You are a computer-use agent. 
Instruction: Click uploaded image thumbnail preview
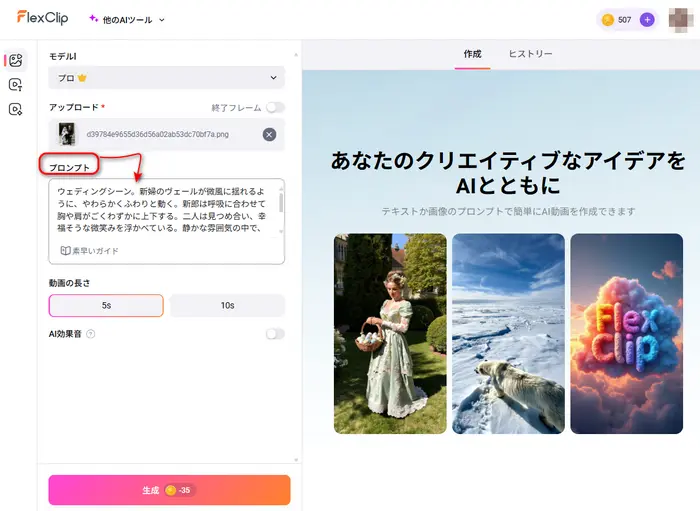click(x=67, y=134)
